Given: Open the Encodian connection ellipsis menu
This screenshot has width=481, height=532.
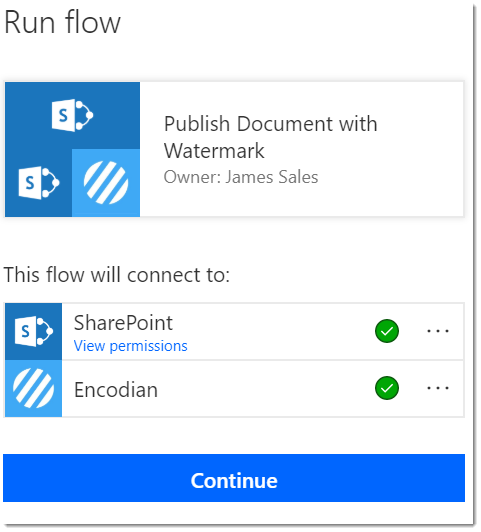Looking at the screenshot, I should (438, 388).
